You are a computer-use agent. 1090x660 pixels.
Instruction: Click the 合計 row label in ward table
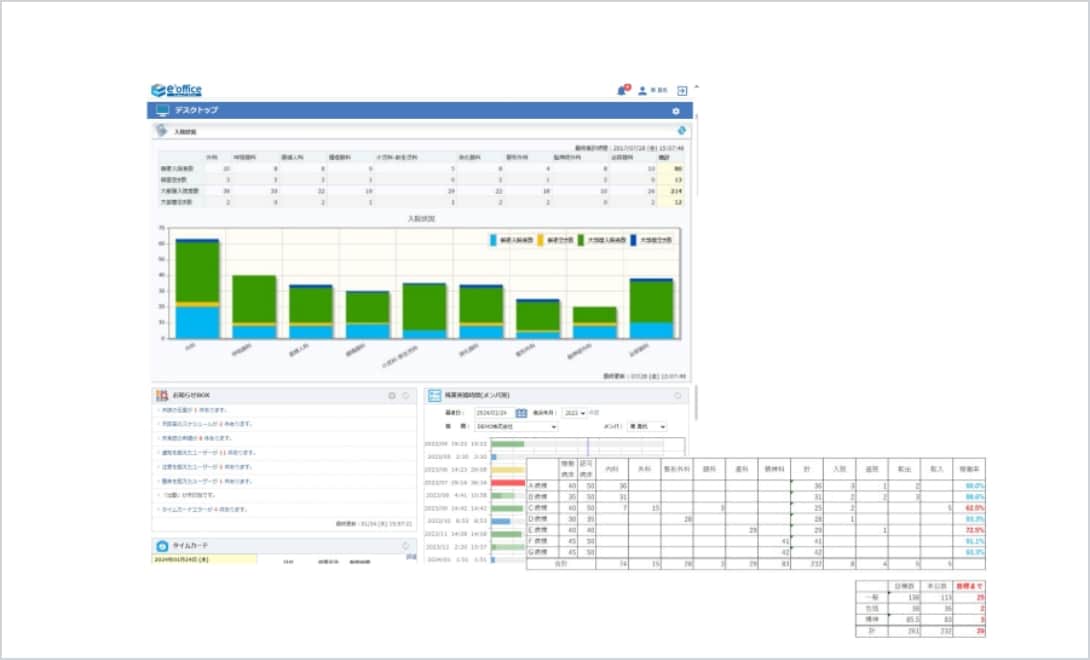click(562, 564)
